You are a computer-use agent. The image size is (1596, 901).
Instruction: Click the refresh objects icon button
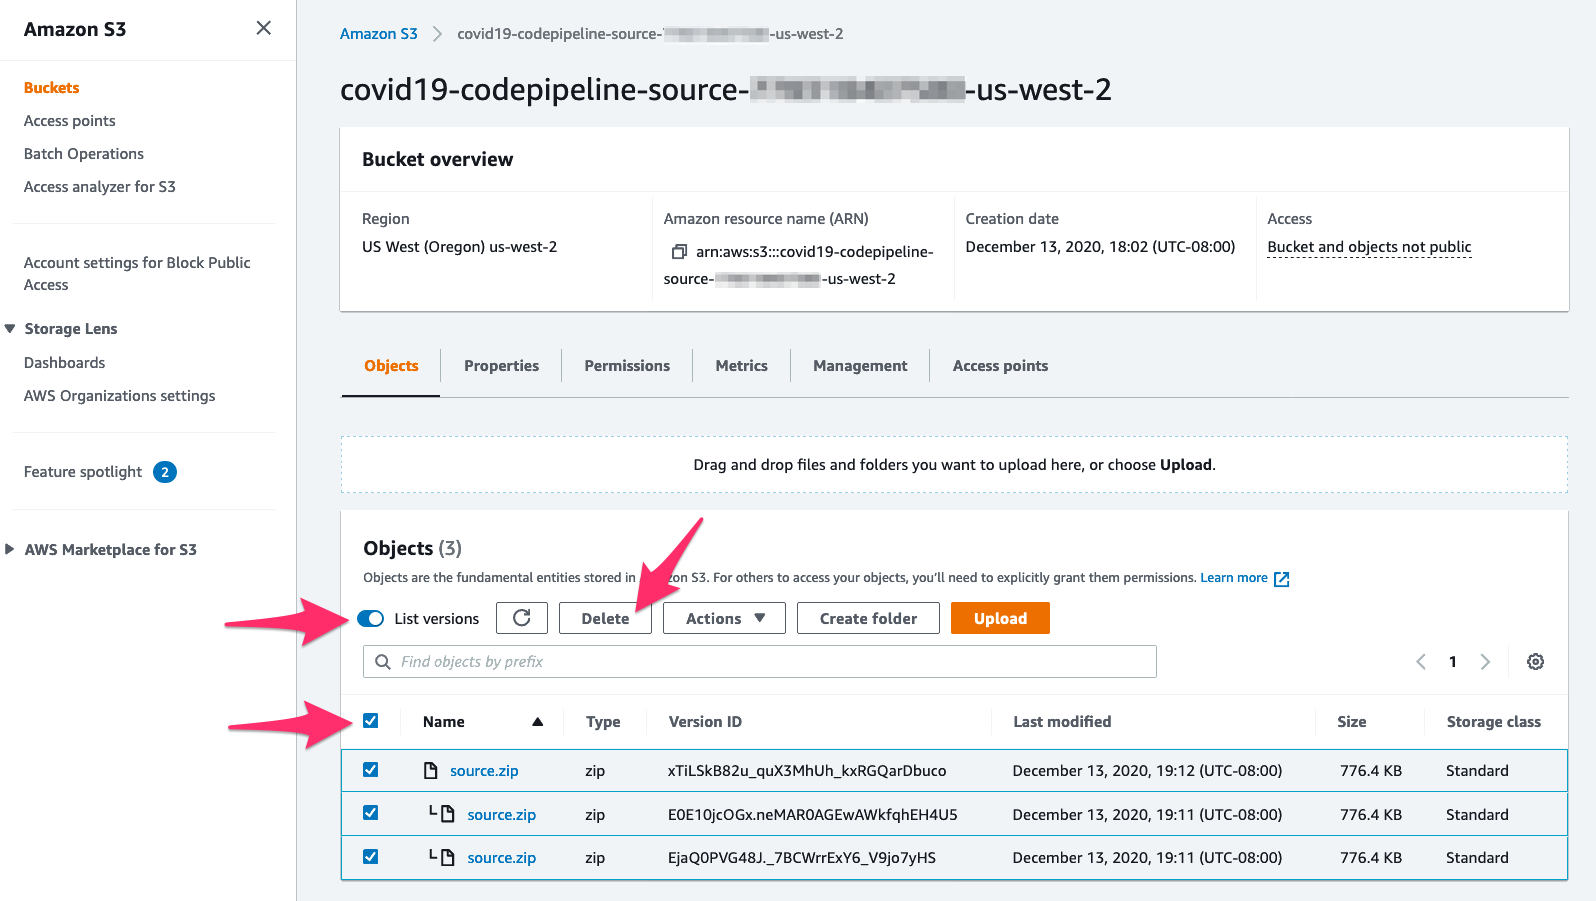pos(522,618)
